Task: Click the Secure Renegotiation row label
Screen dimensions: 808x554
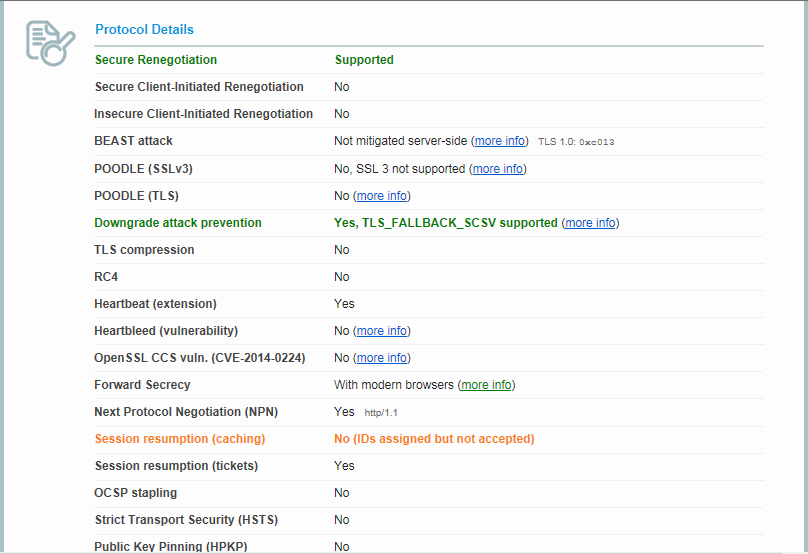Action: [155, 60]
